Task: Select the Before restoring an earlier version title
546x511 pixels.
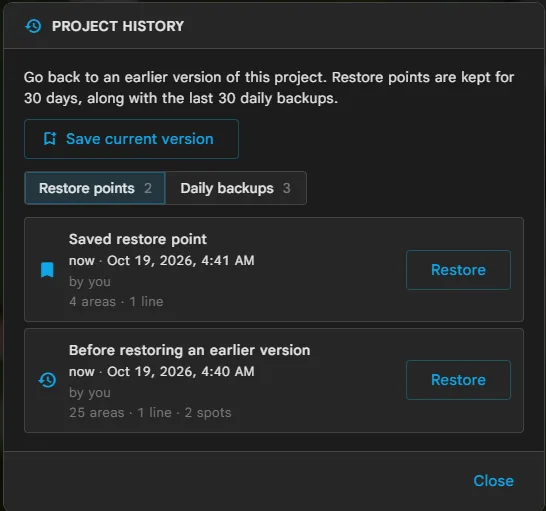Action: click(x=189, y=350)
